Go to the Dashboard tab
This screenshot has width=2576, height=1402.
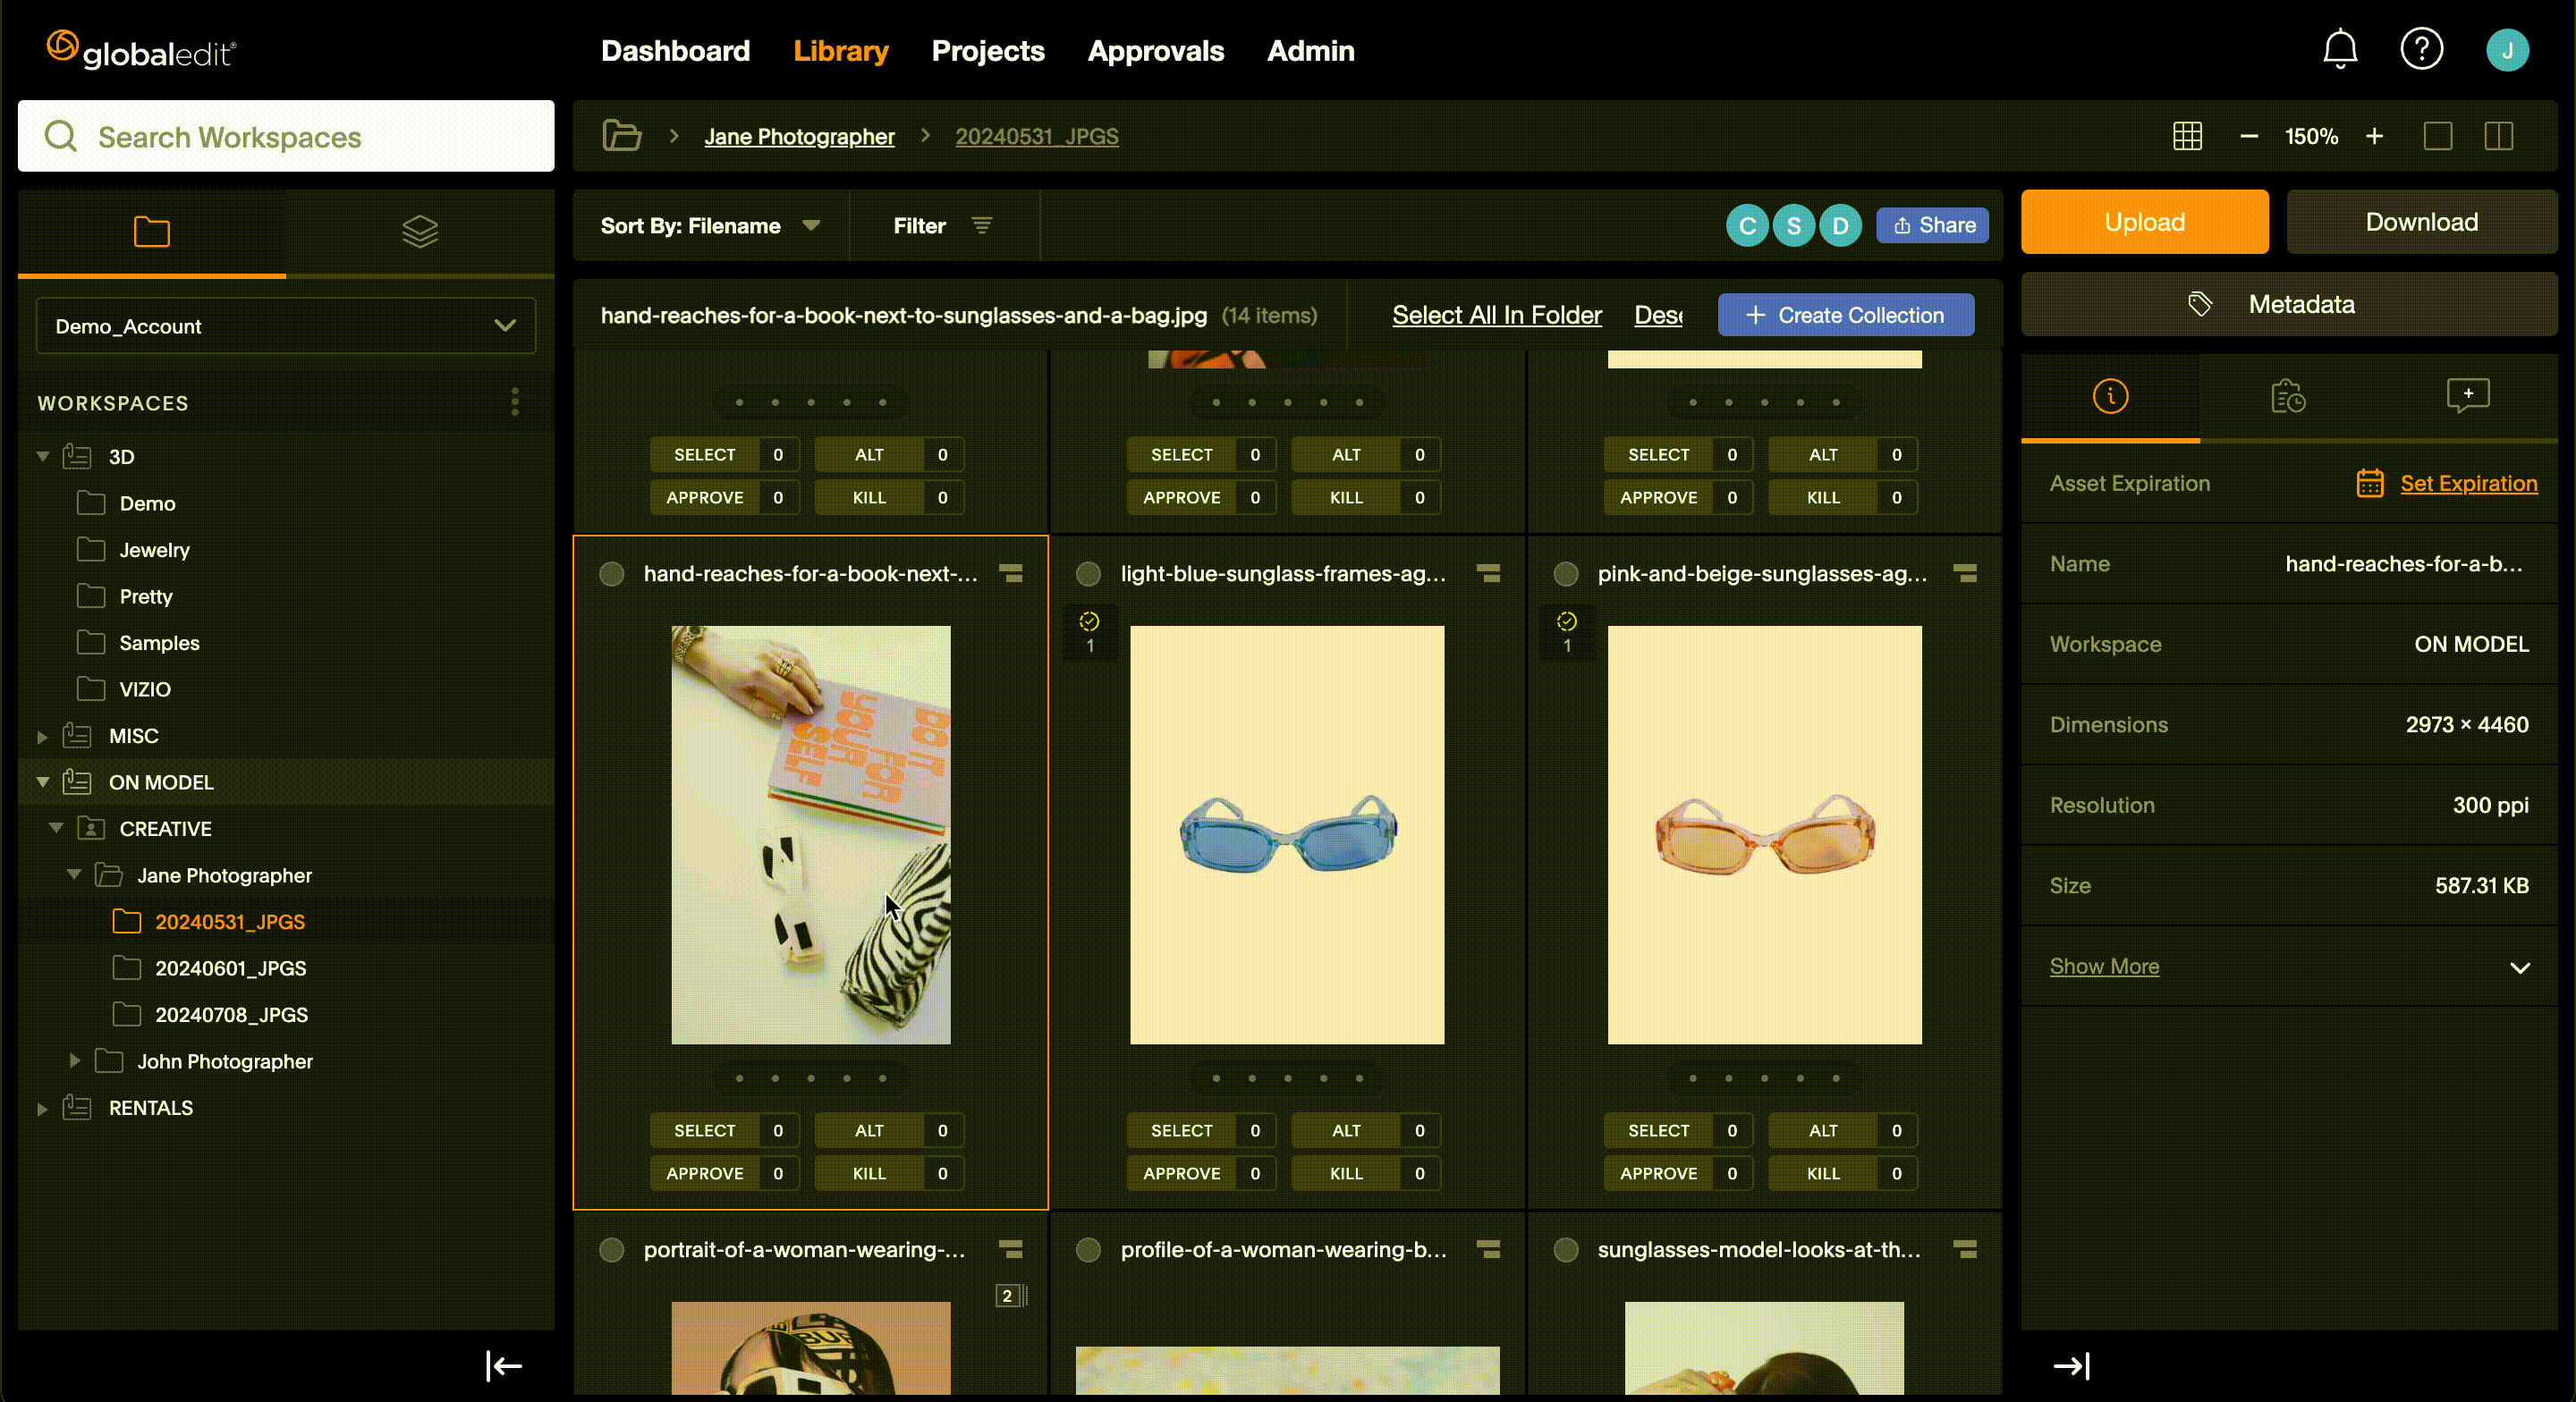coord(675,51)
